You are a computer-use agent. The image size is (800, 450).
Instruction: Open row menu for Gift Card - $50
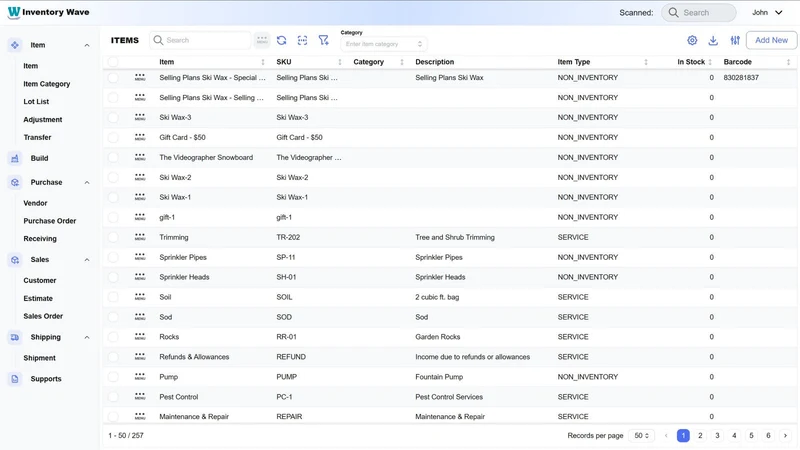tap(140, 137)
